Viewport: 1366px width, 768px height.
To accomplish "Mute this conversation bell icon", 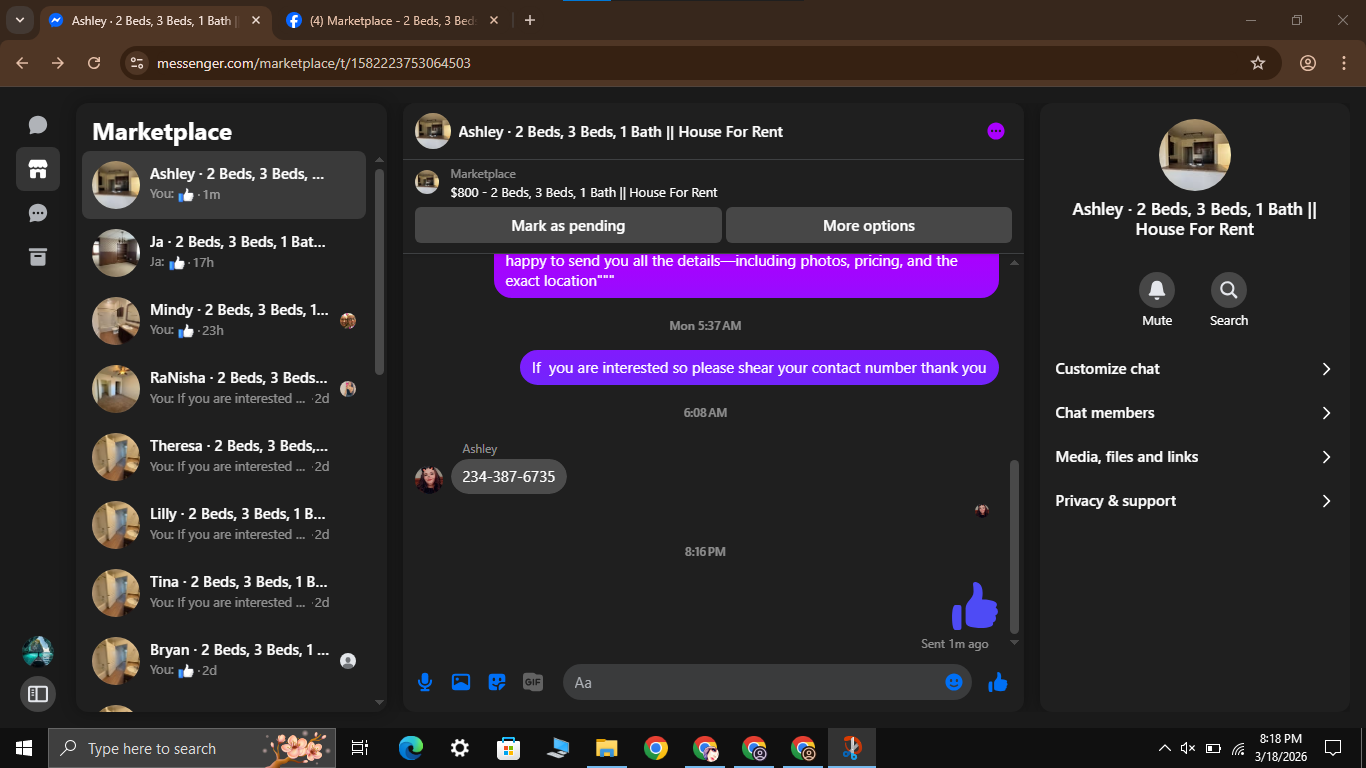I will [1157, 290].
